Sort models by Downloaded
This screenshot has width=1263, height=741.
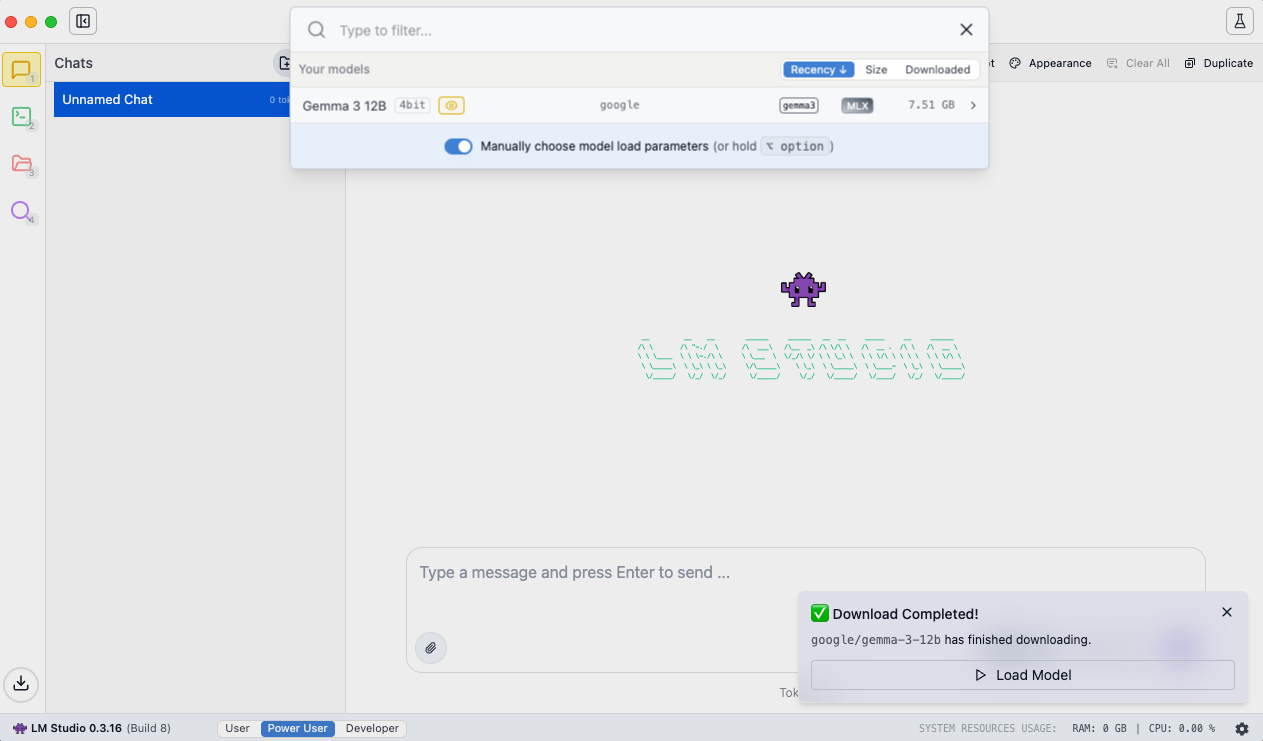coord(938,69)
